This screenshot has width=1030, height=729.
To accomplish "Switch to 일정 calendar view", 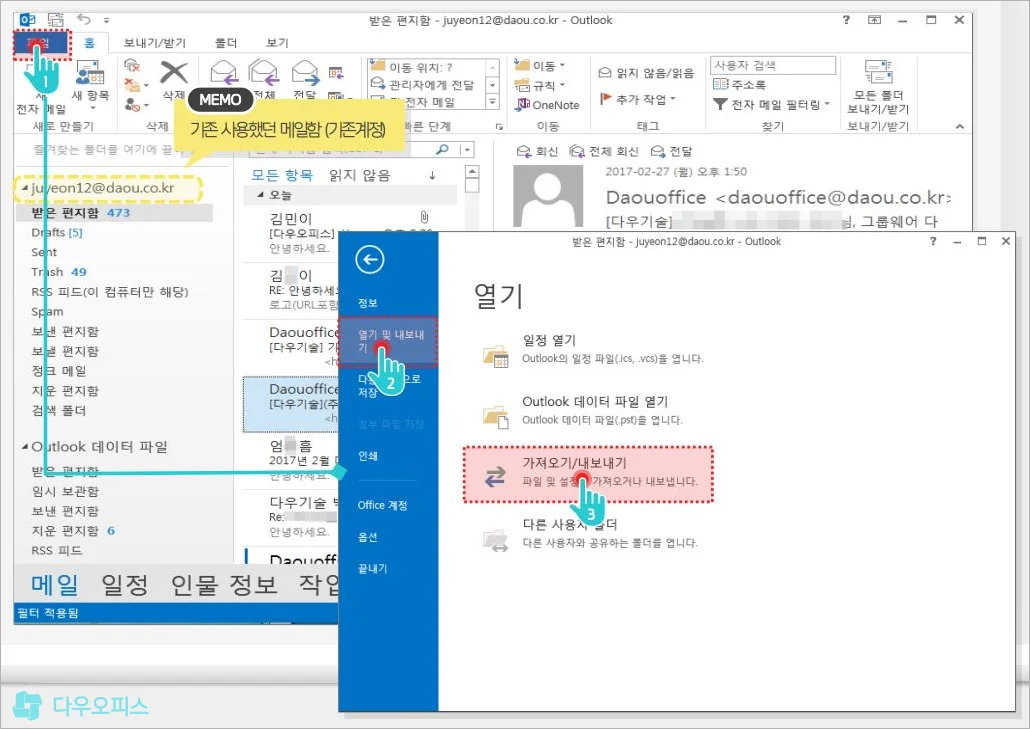I will tap(125, 584).
